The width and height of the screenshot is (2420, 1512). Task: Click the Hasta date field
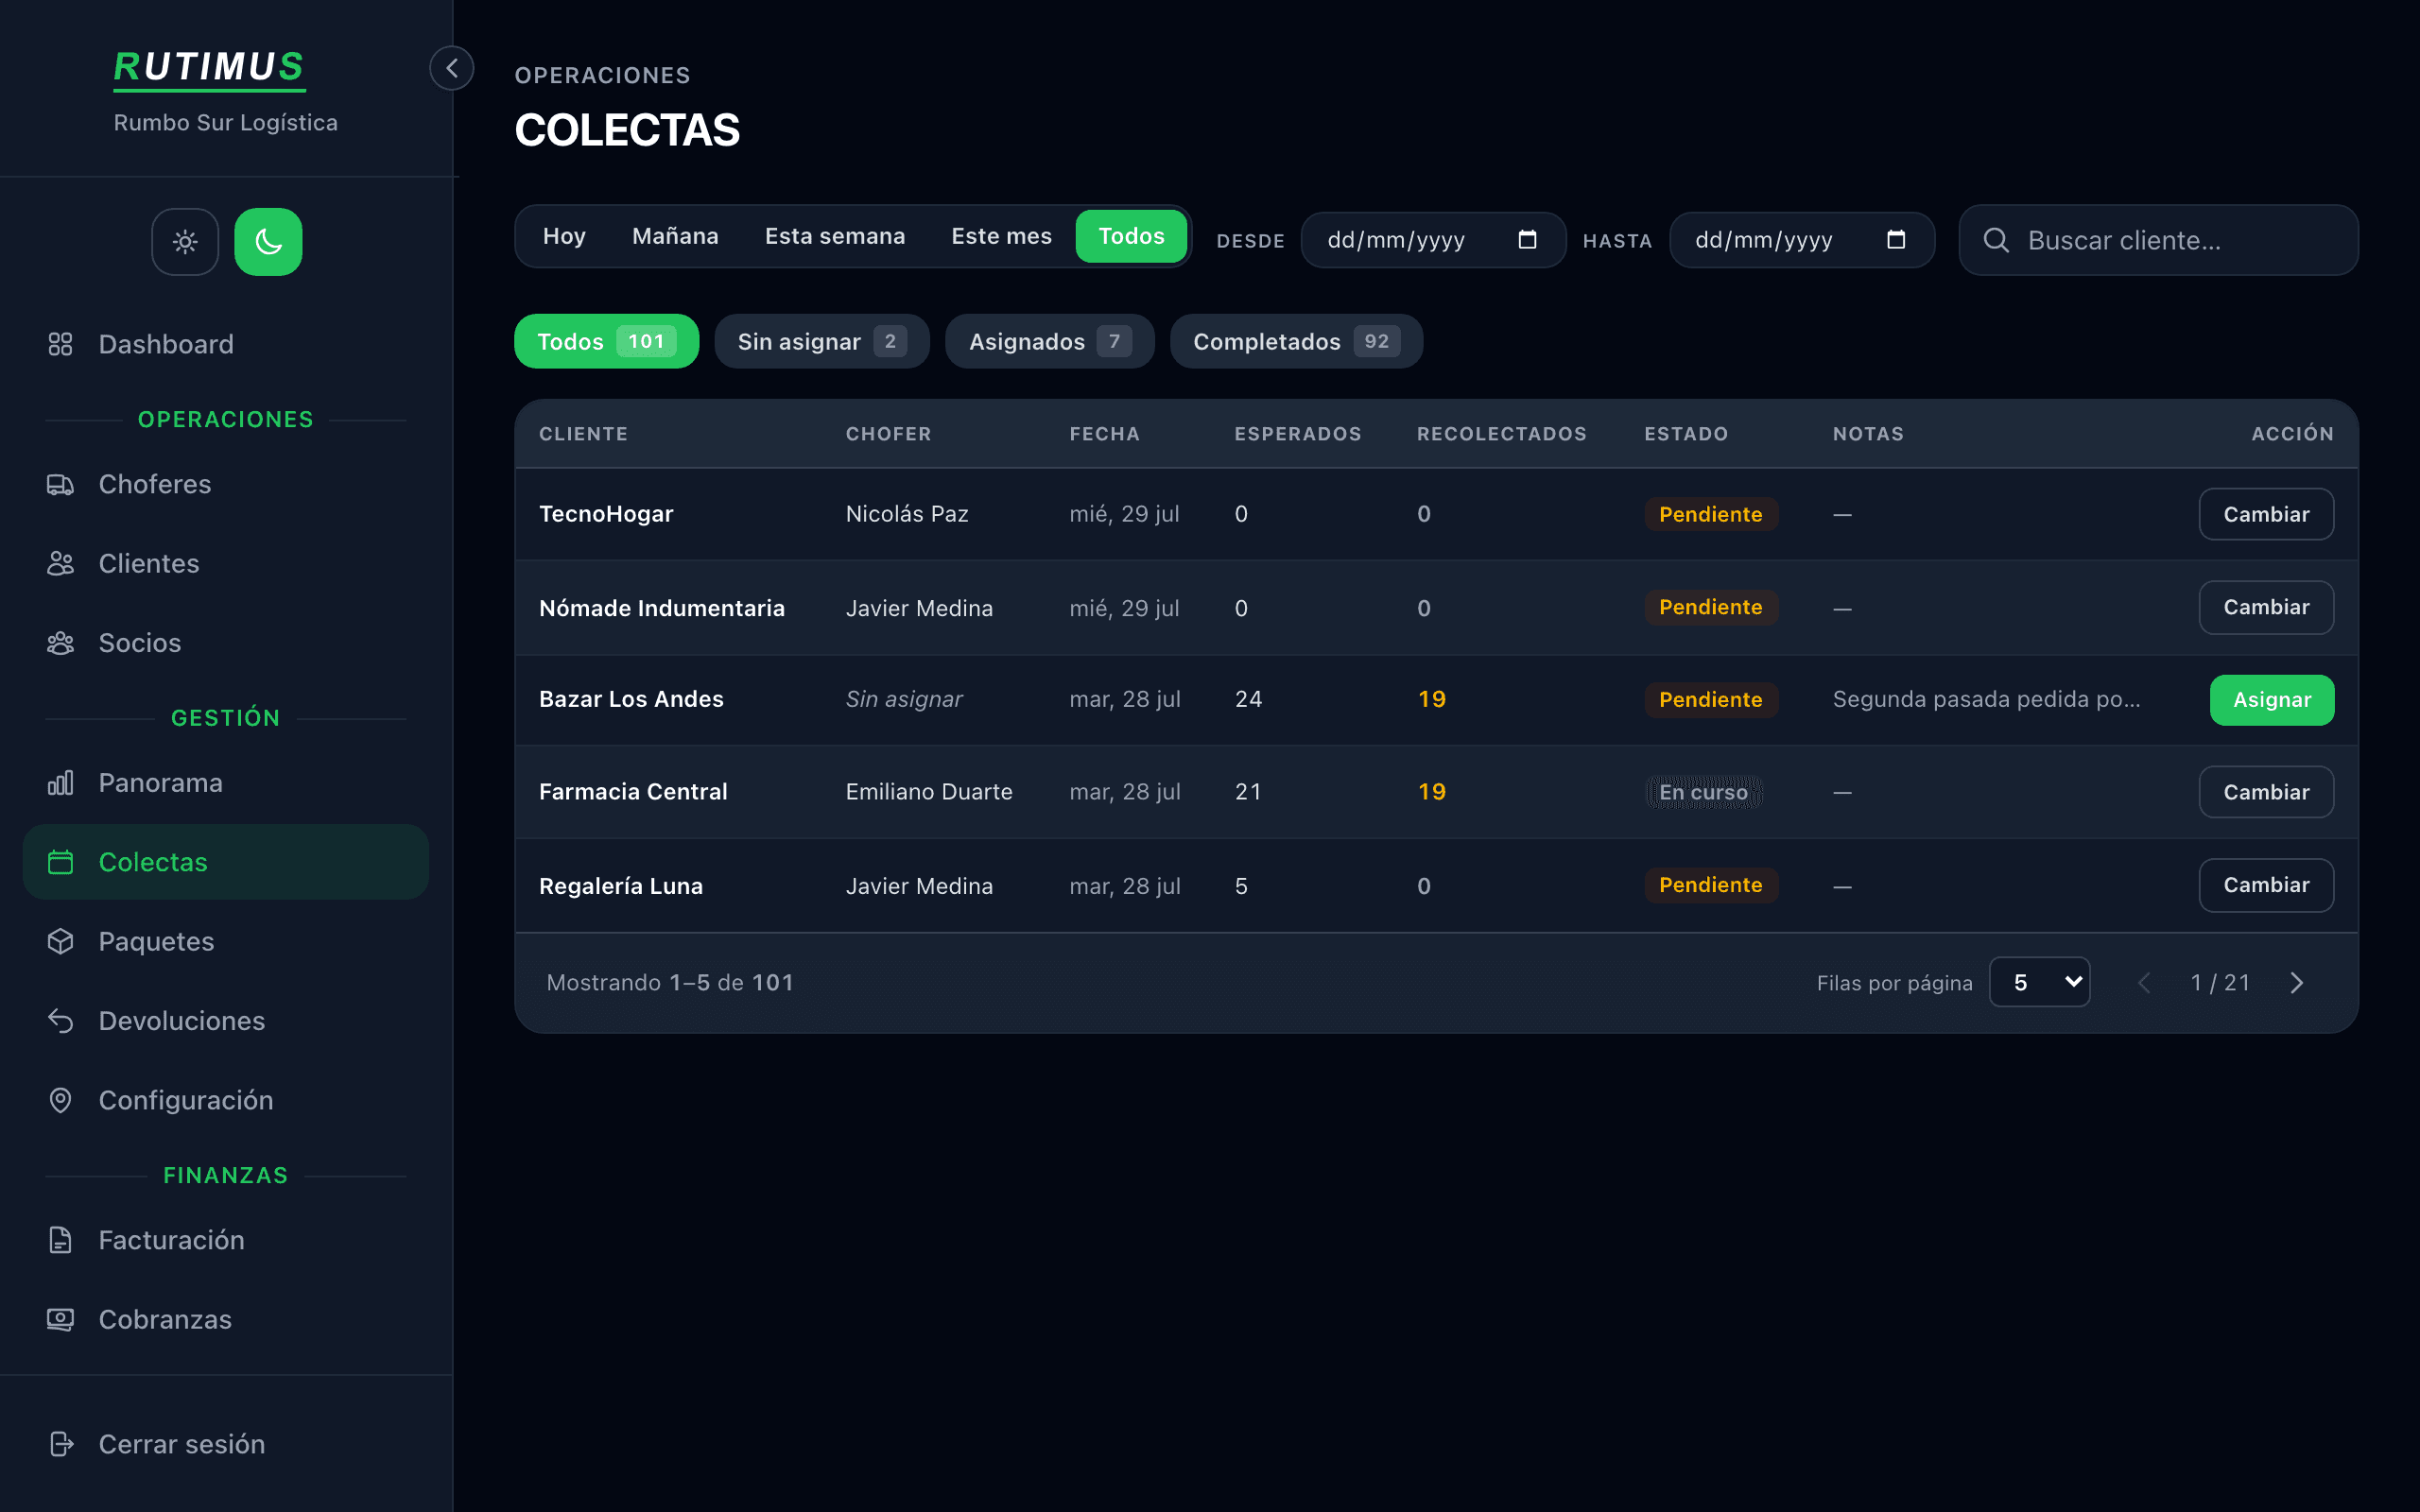(x=1802, y=240)
